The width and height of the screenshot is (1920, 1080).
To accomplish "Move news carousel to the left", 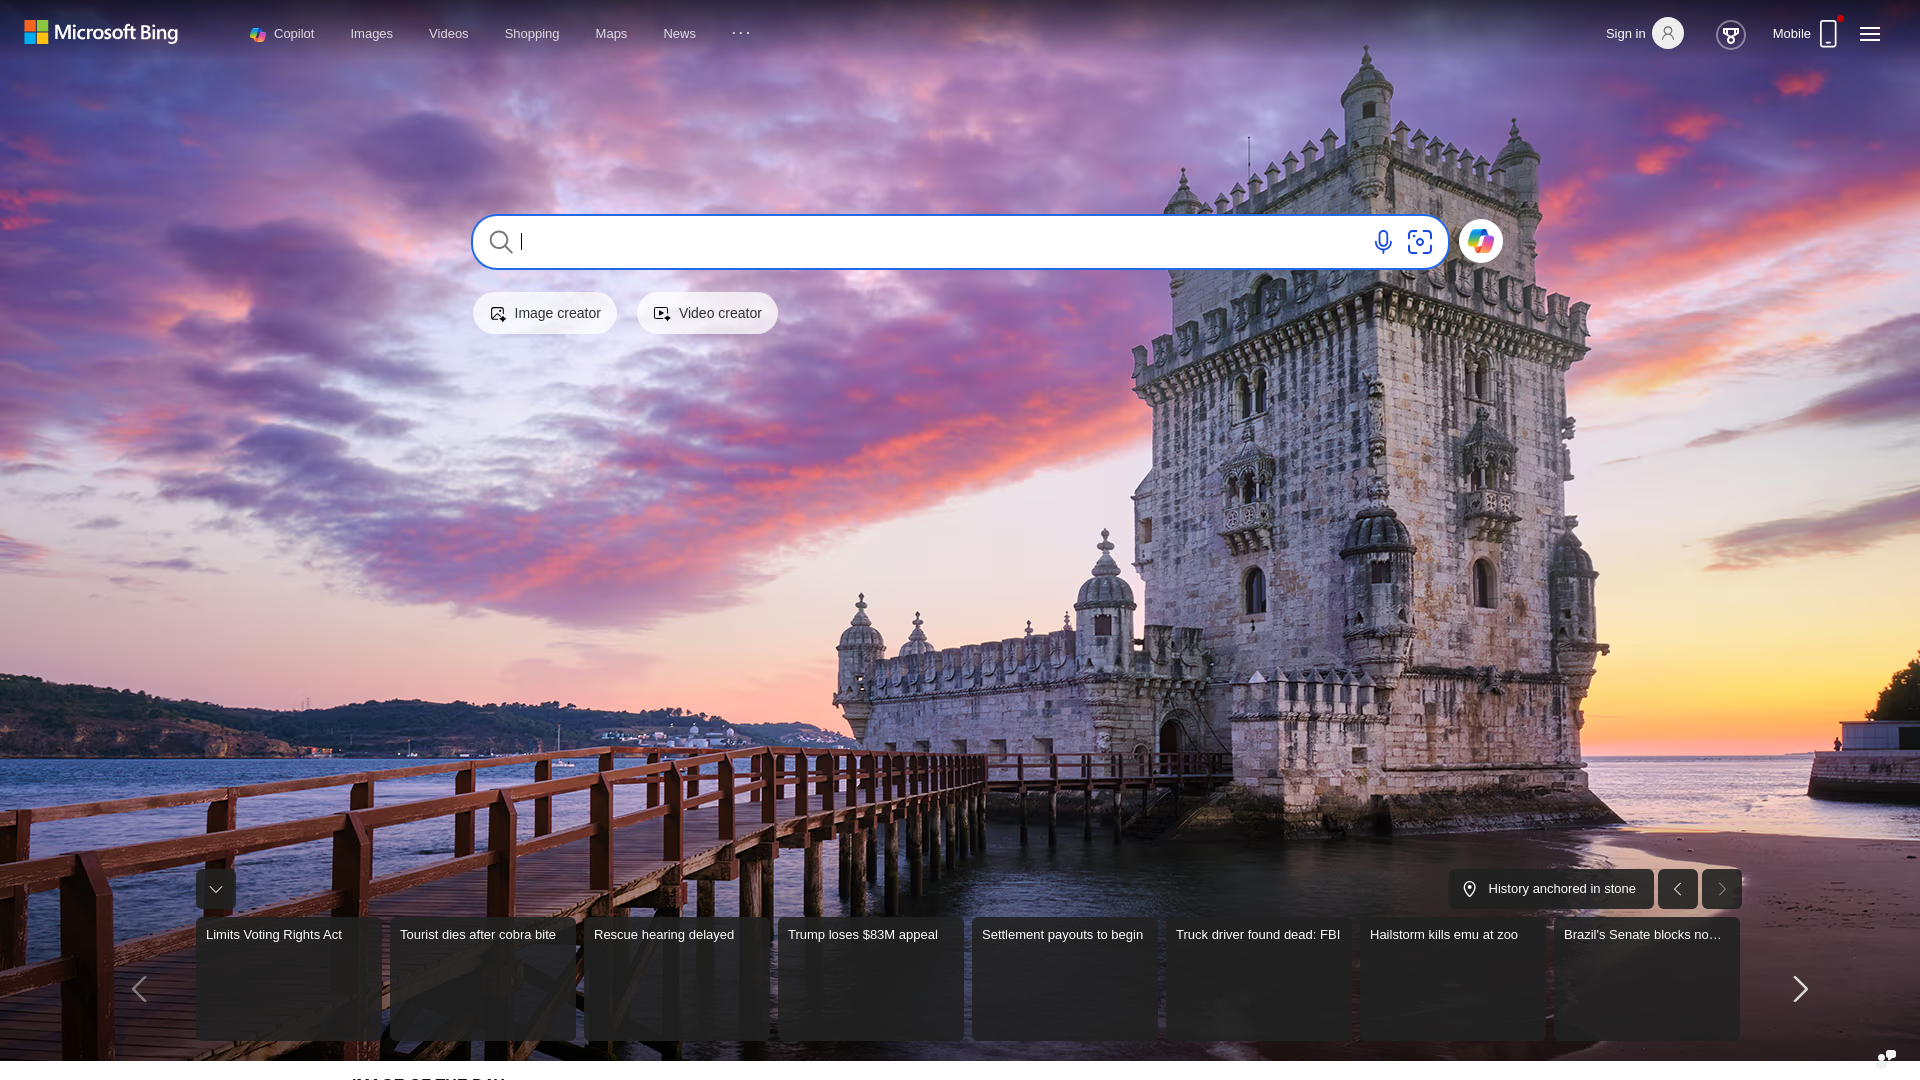I will click(139, 989).
